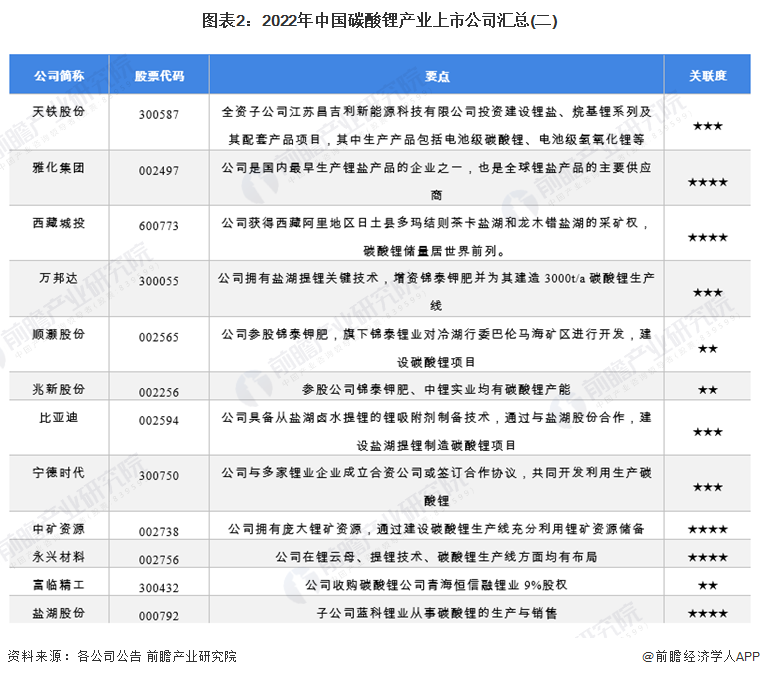This screenshot has width=760, height=677.
Task: Select stock code 600773
Action: click(159, 226)
